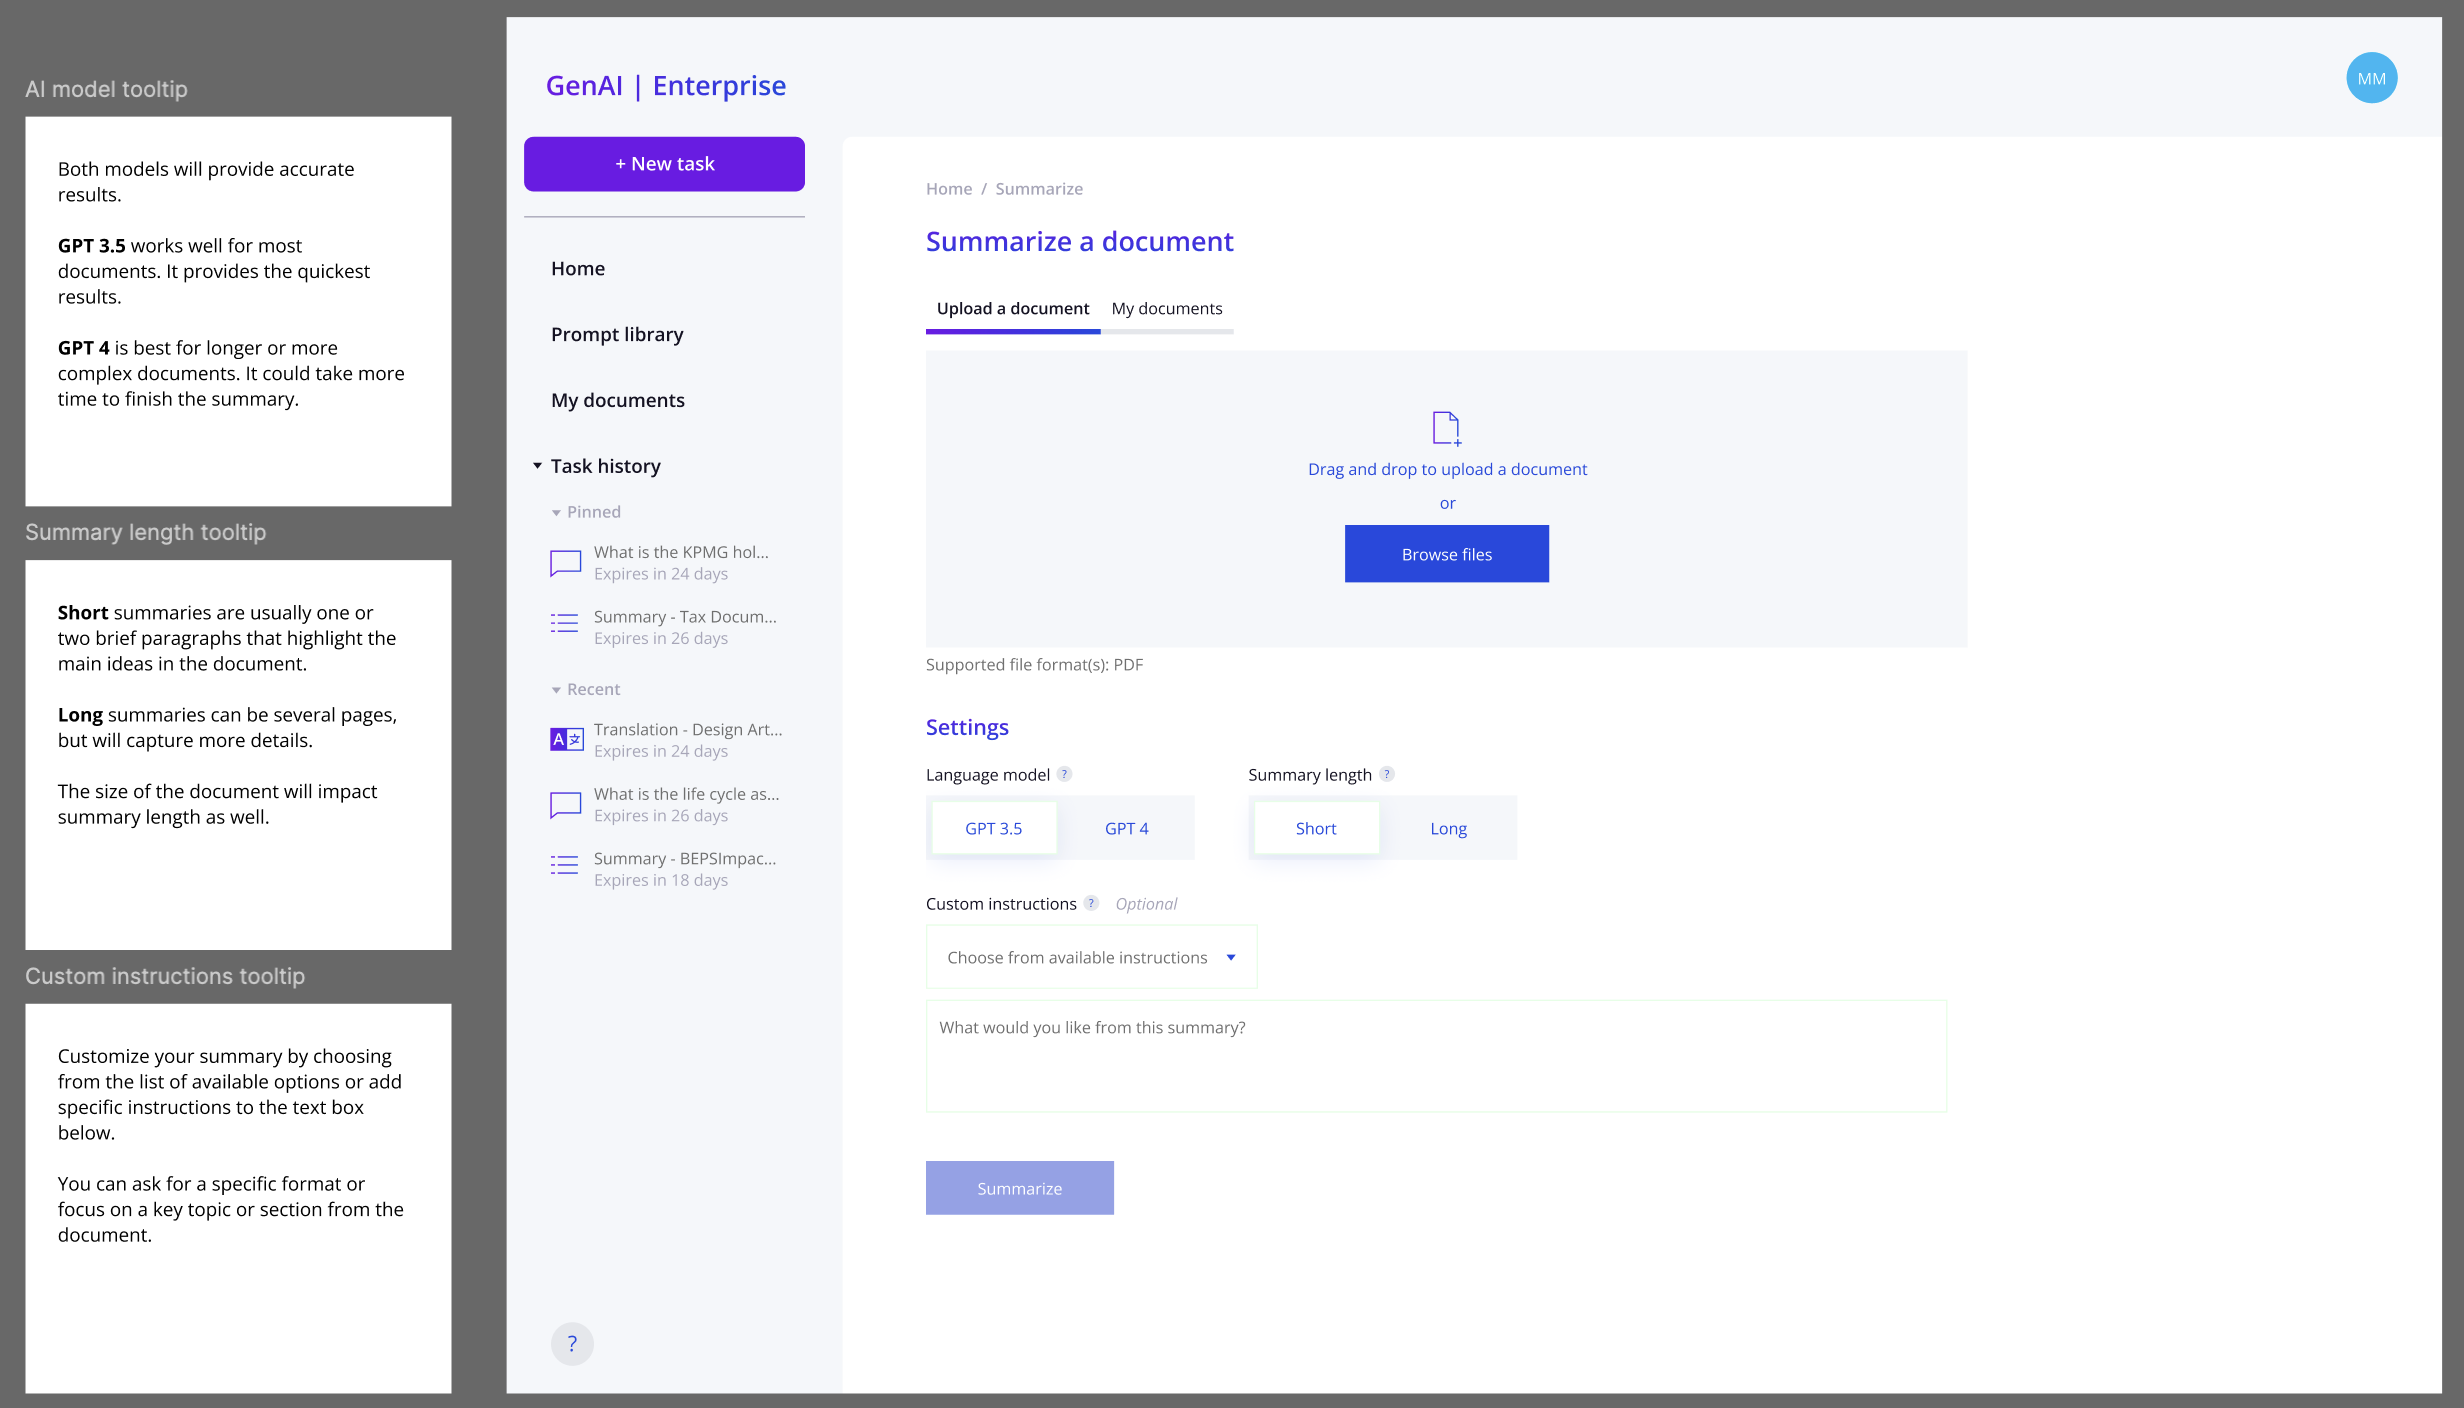Open the available instructions dropdown

(1091, 957)
